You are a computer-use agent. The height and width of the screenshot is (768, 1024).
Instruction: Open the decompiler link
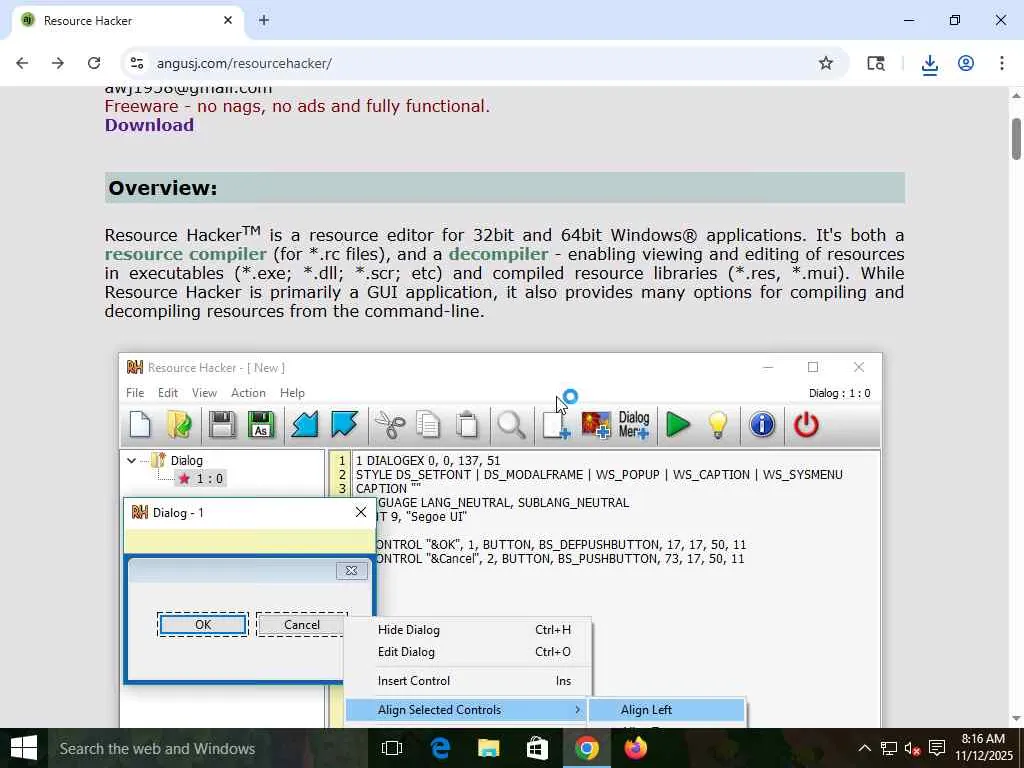tap(498, 253)
